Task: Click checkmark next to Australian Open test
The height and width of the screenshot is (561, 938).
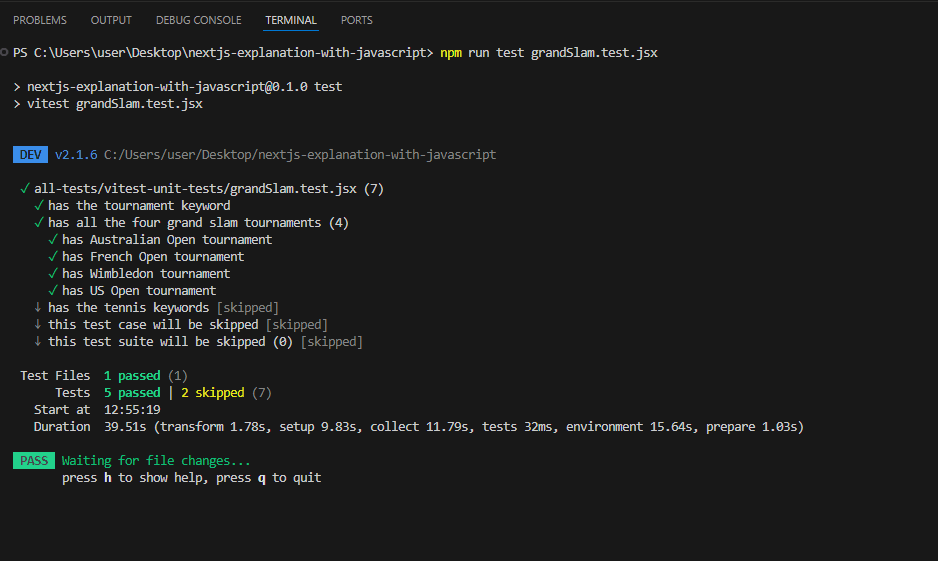Action: point(53,240)
